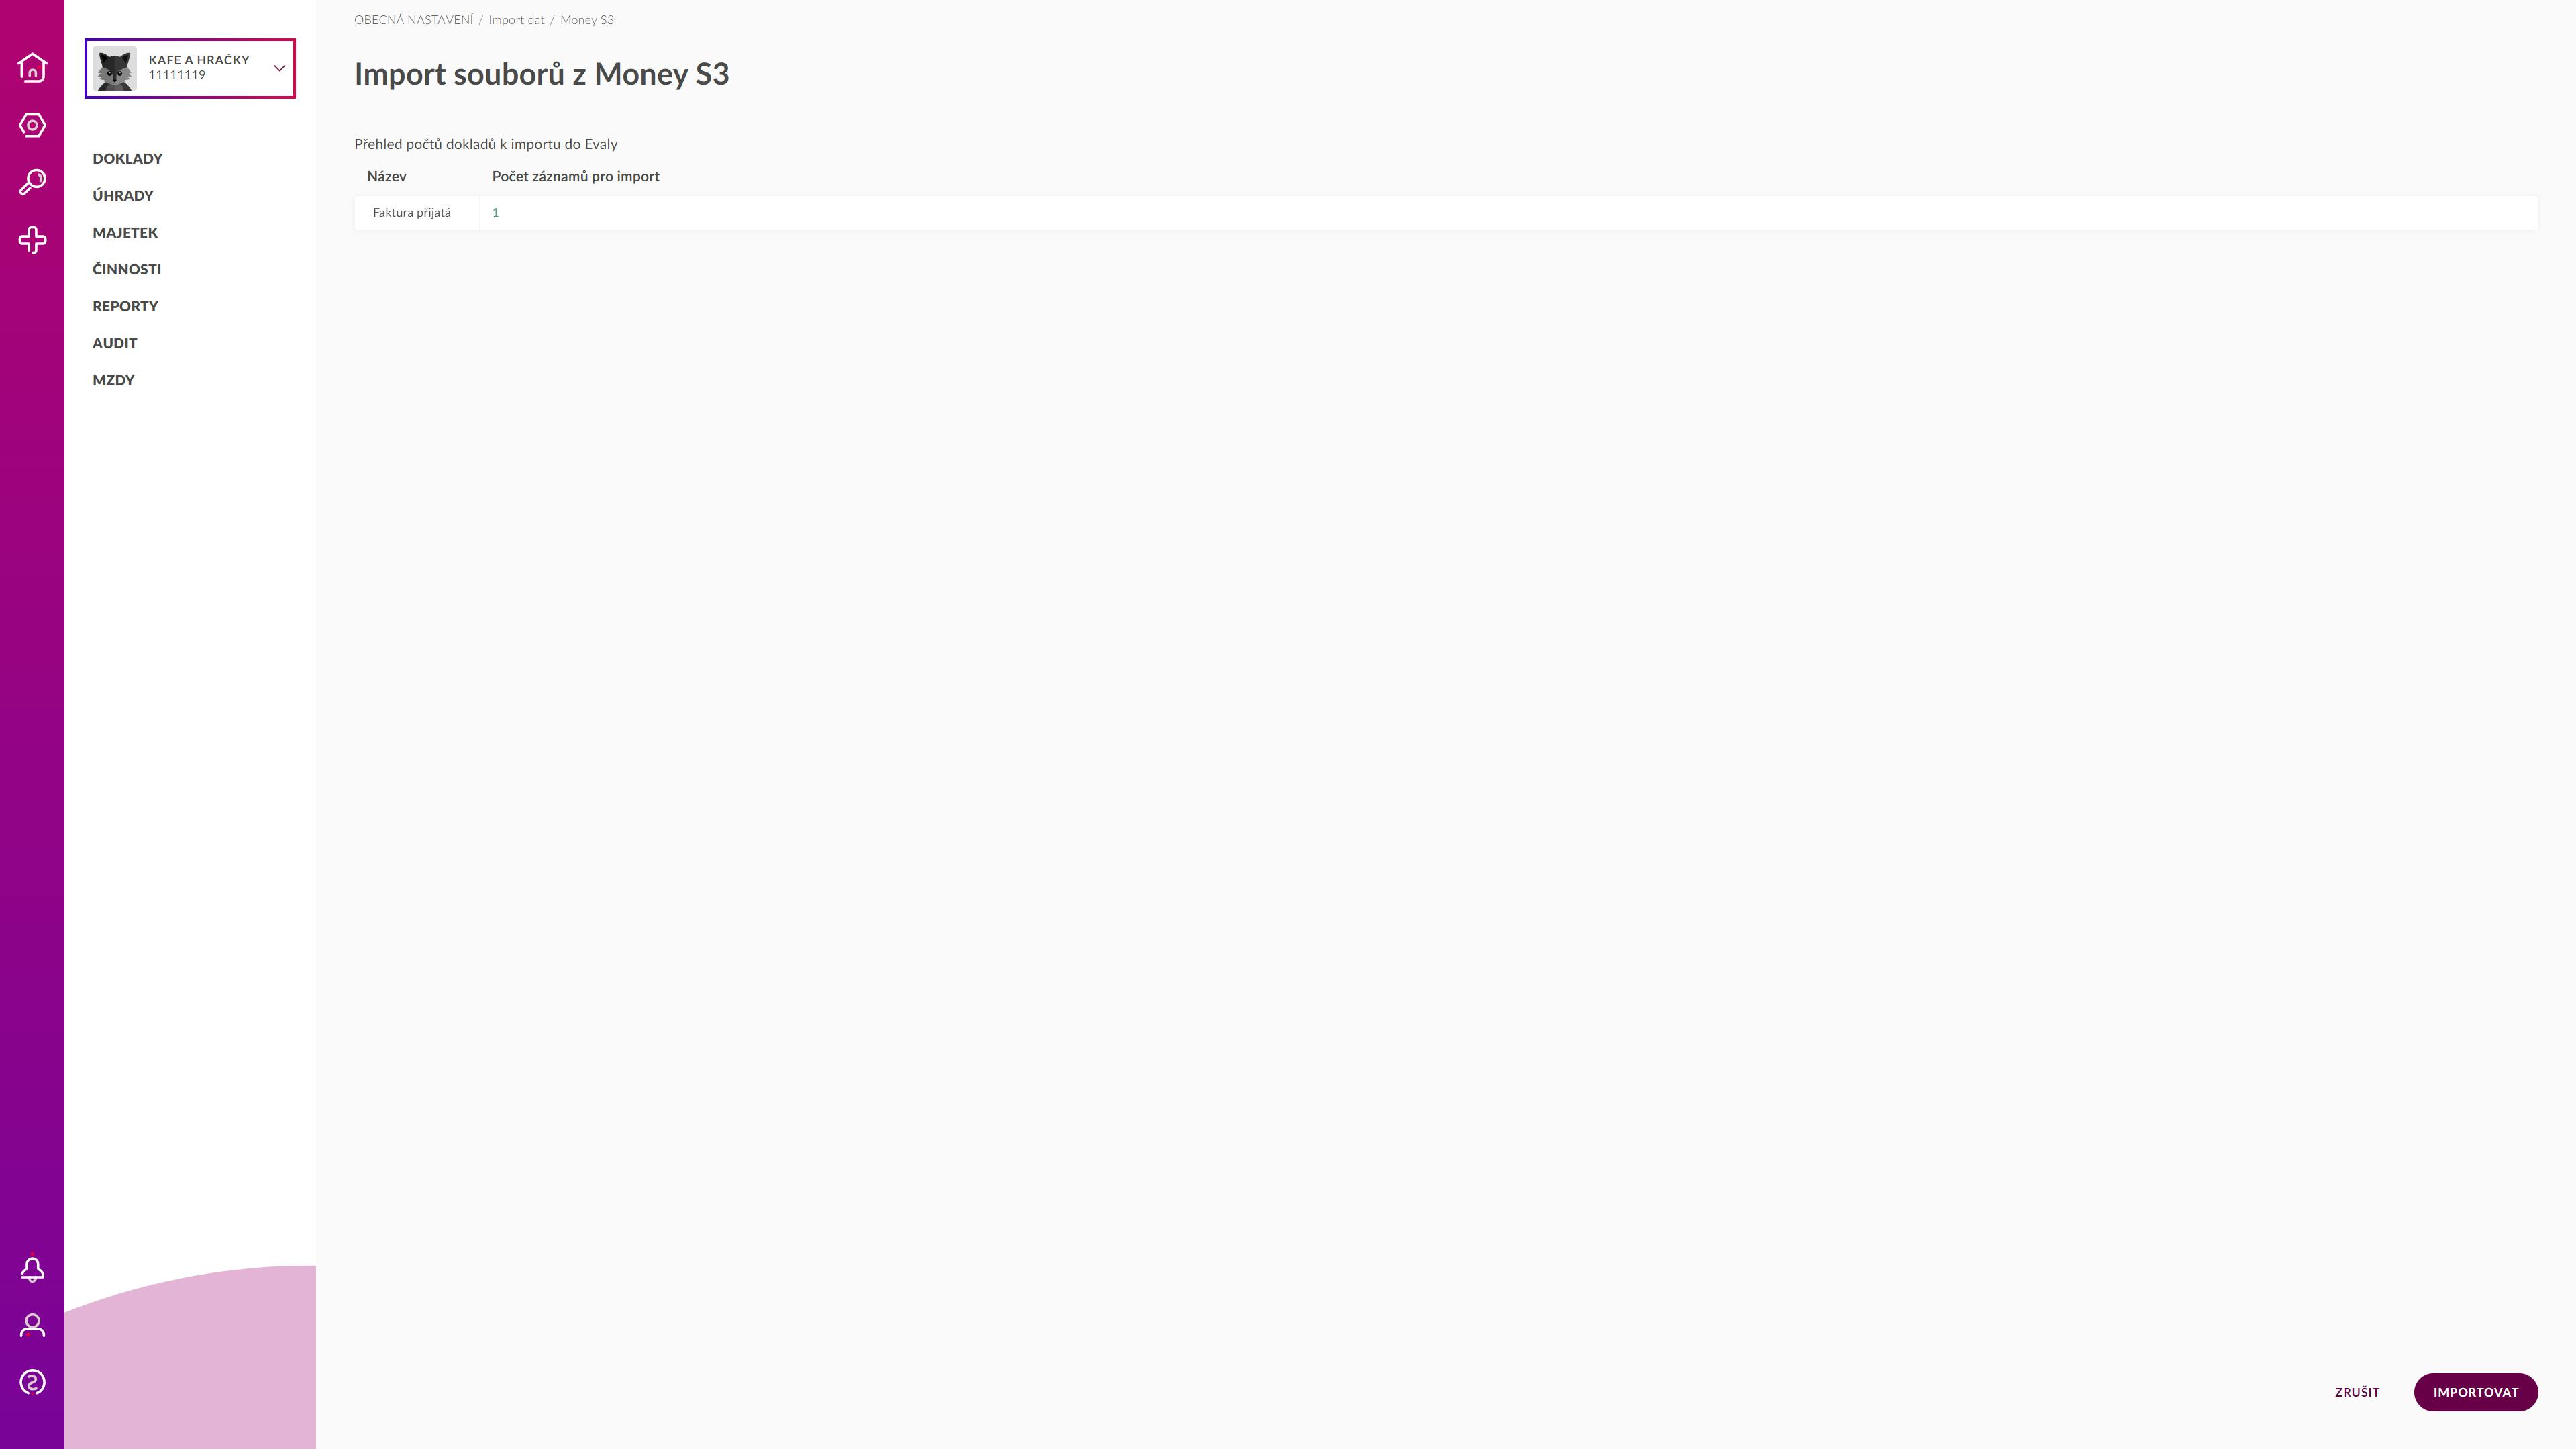Open the DOKLADY menu
The image size is (2576, 1449).
[x=127, y=159]
